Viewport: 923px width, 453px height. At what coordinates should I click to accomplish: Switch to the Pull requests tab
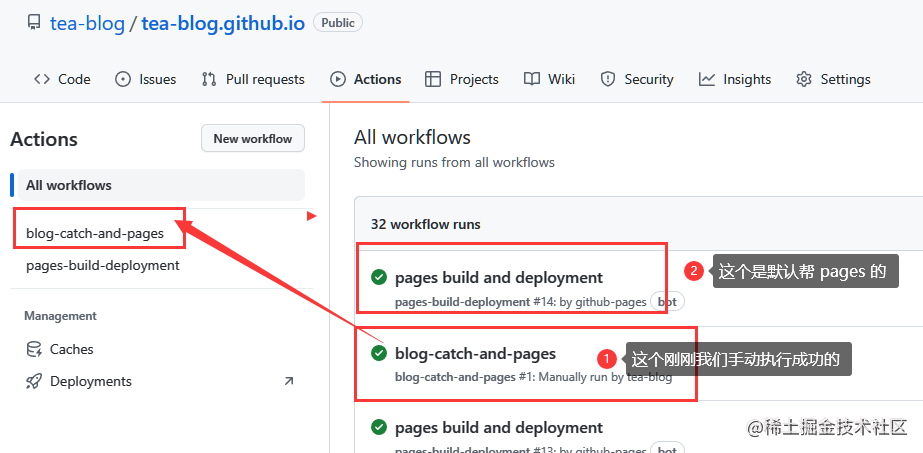253,79
